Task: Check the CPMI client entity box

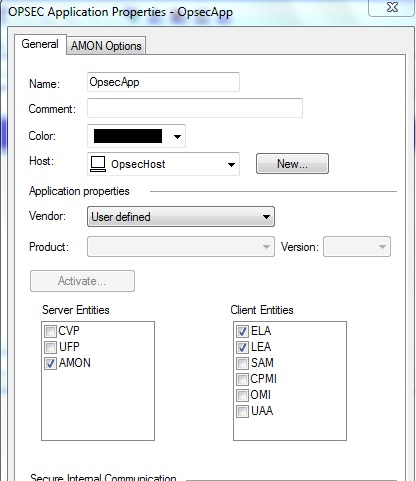Action: pos(242,379)
